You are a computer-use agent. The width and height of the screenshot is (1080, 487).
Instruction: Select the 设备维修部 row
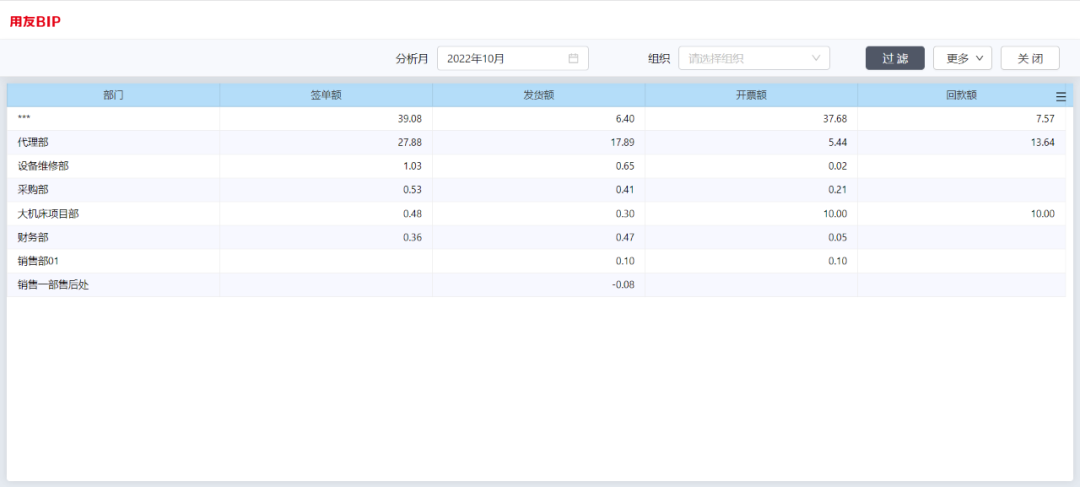(537, 166)
